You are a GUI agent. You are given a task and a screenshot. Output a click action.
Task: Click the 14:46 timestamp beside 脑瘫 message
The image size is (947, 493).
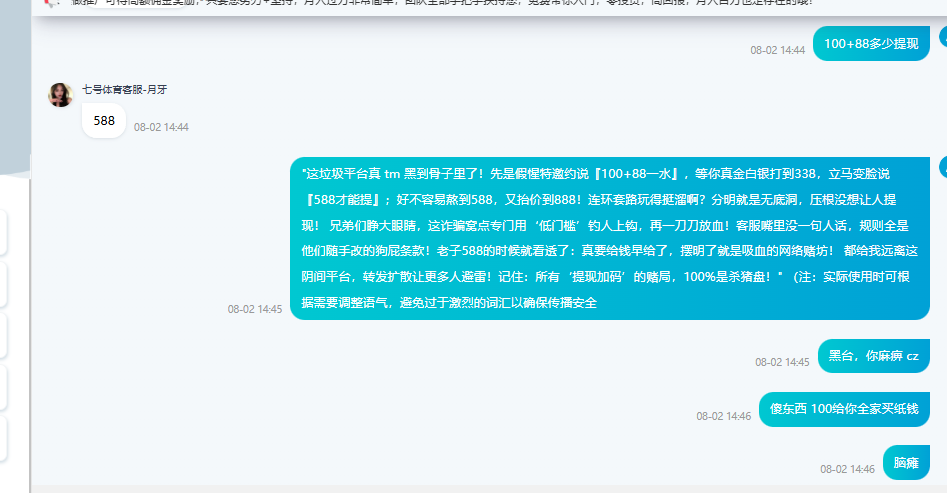[x=847, y=468]
